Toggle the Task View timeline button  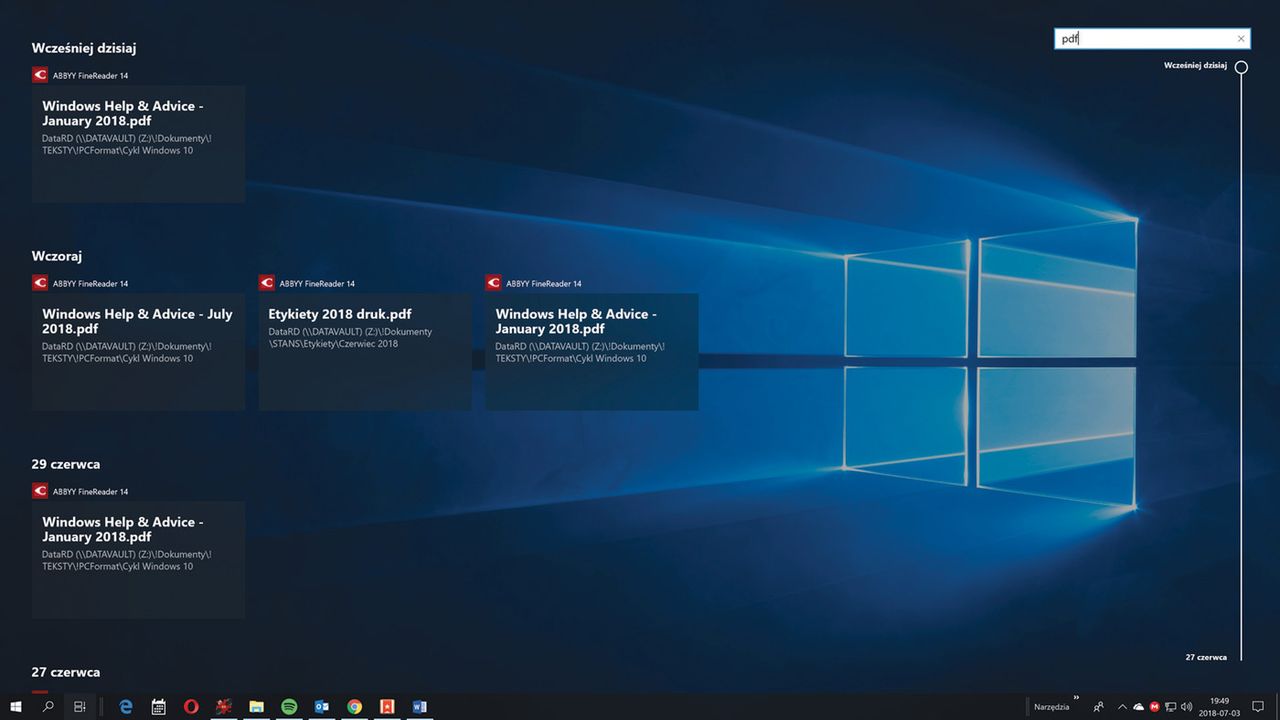pyautogui.click(x=80, y=706)
